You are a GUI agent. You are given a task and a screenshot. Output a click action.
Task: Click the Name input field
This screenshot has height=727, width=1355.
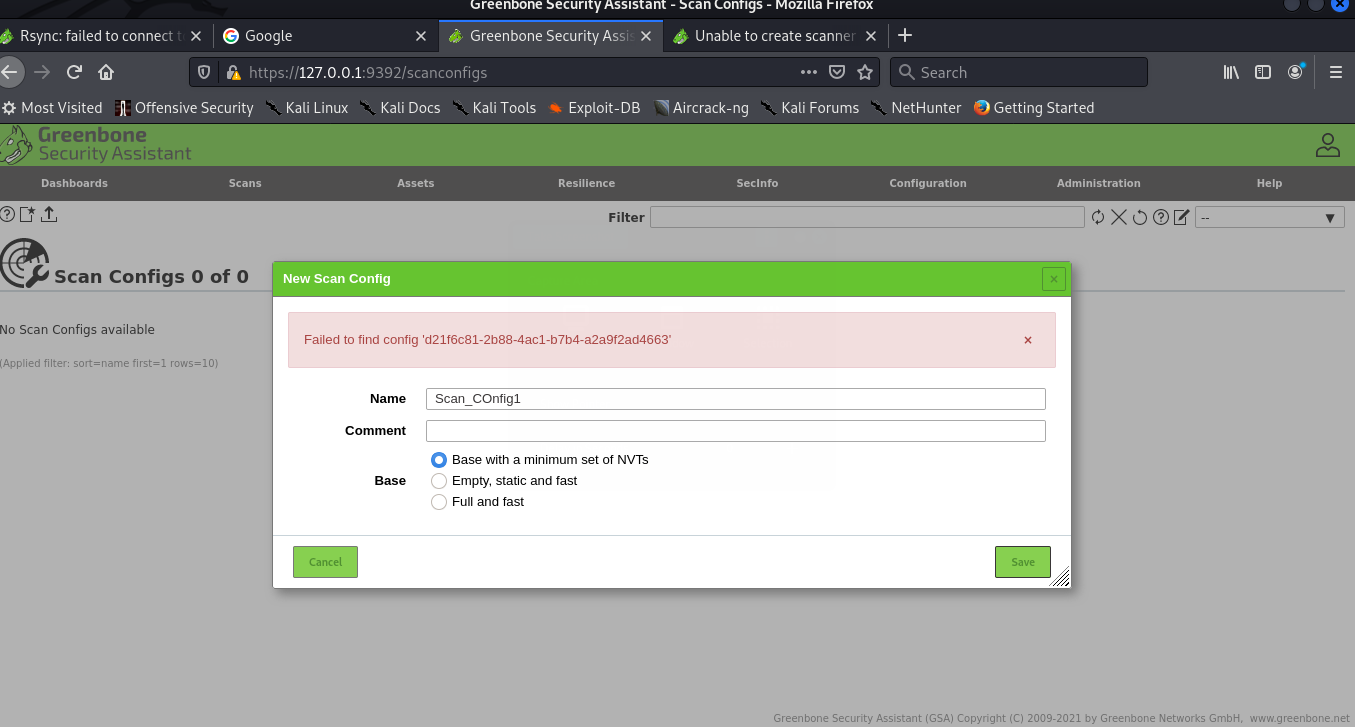(736, 399)
